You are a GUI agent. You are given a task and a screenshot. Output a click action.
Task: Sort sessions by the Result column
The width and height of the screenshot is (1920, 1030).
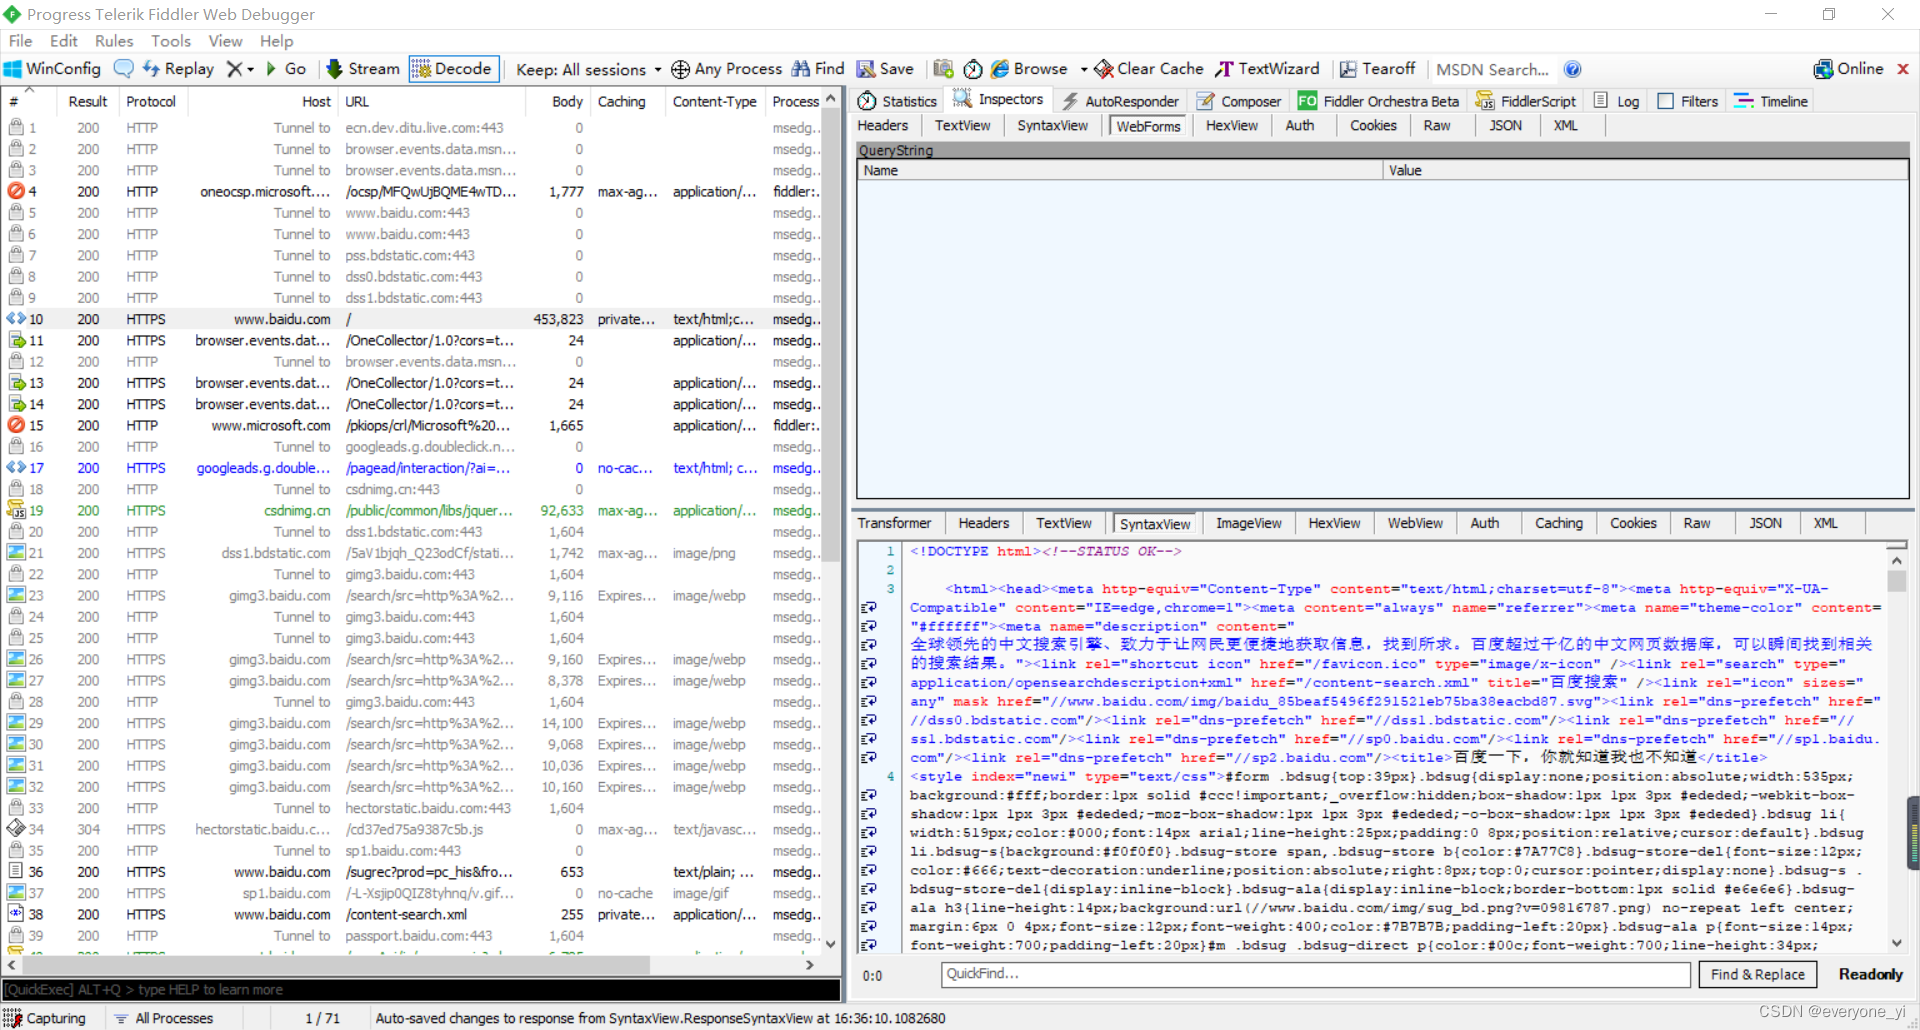87,101
